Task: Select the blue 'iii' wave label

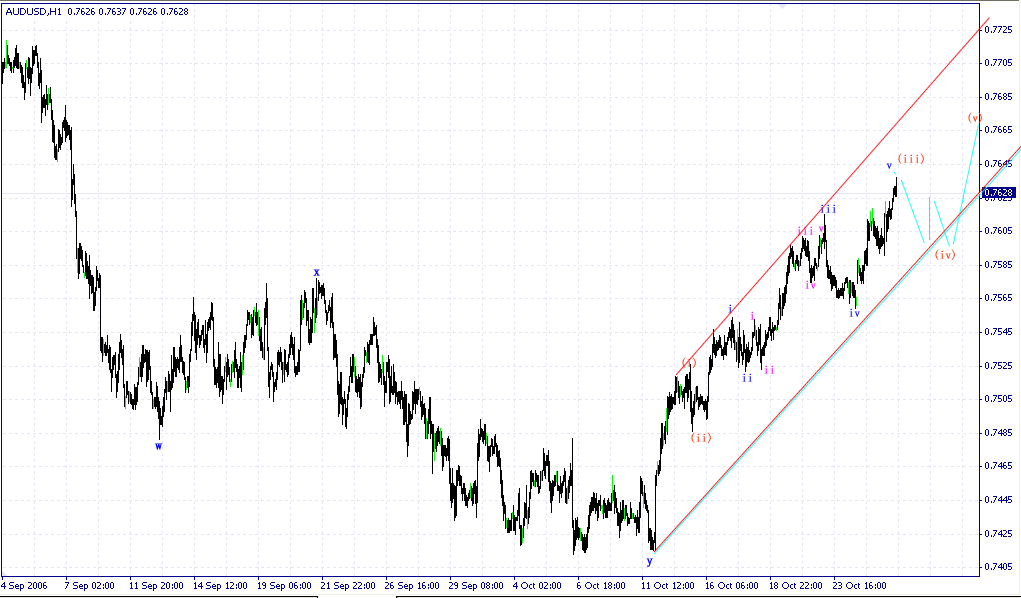Action: [828, 209]
